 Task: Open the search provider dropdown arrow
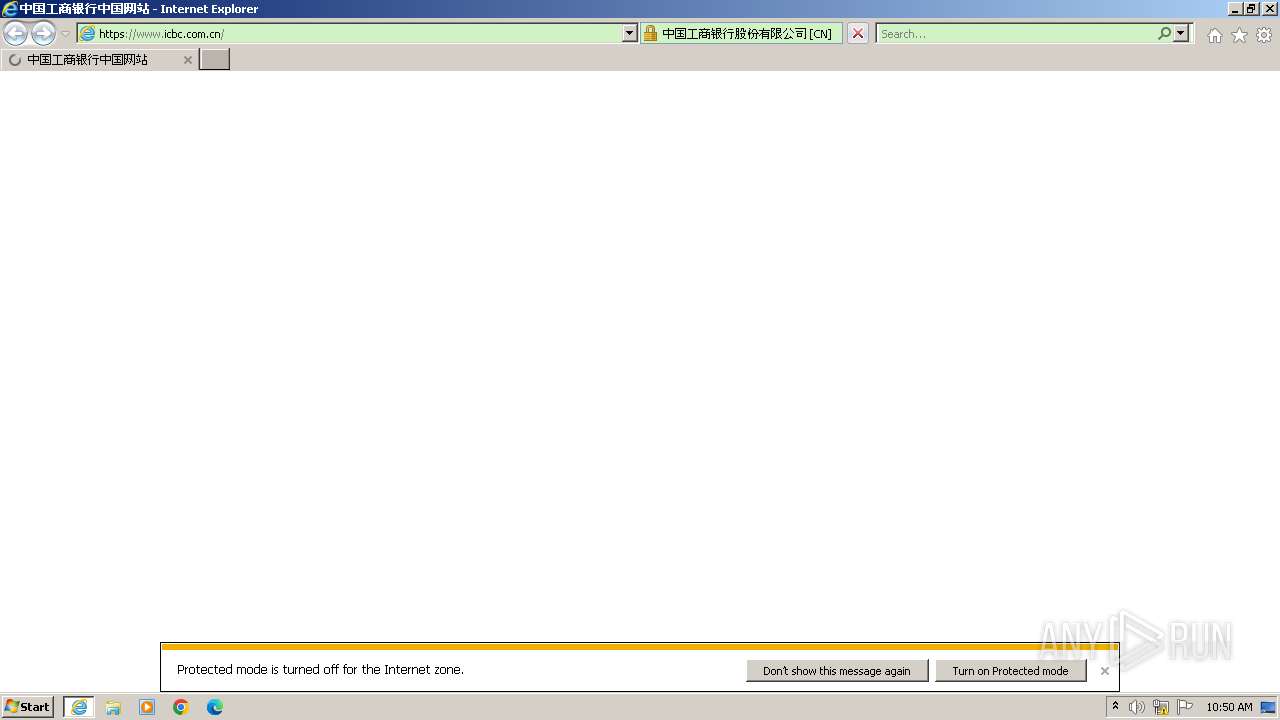tap(1181, 33)
